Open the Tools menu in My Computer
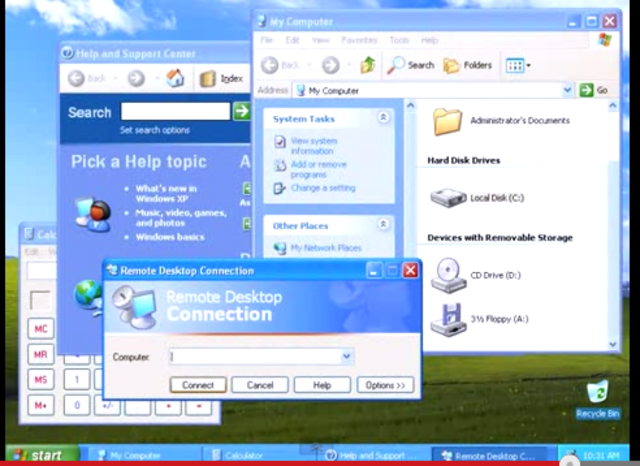Image resolution: width=640 pixels, height=466 pixels. click(x=399, y=40)
